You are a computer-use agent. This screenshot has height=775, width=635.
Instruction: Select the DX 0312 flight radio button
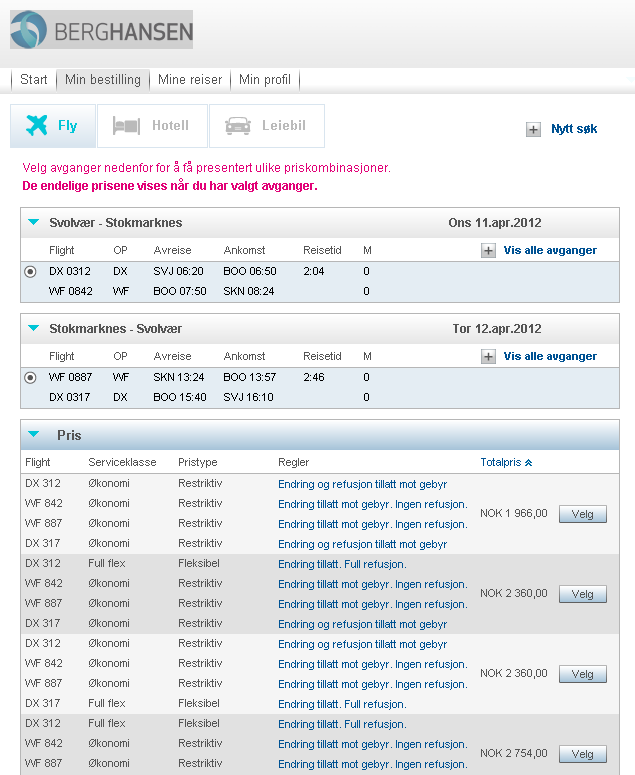coord(31,271)
